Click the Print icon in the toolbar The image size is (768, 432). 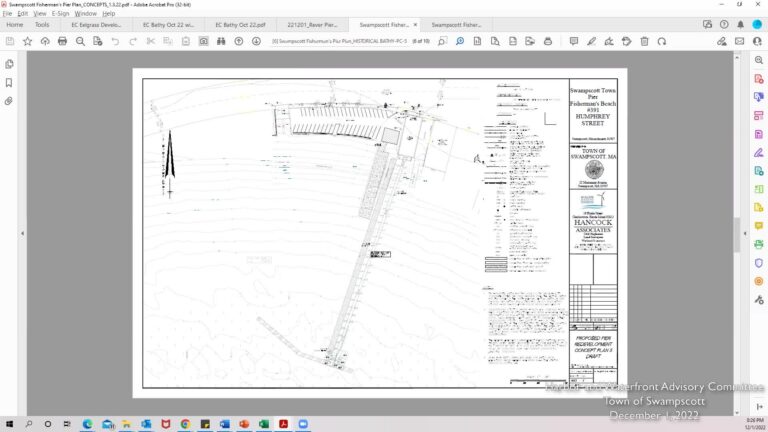(x=62, y=41)
